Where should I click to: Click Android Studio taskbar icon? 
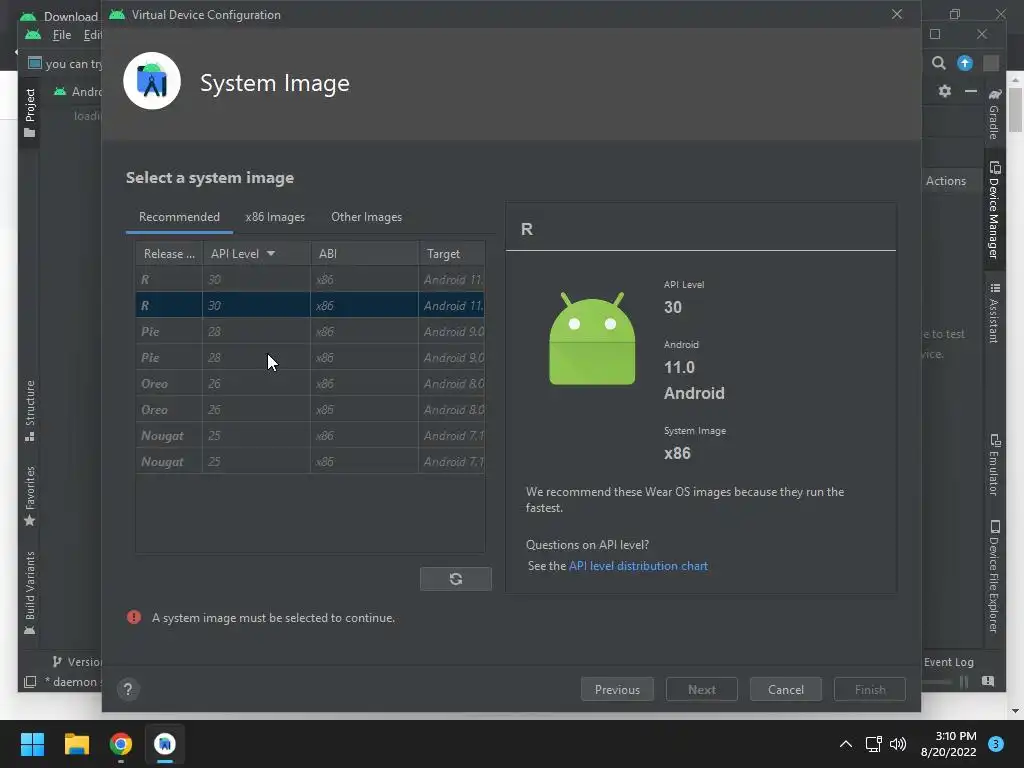(165, 744)
